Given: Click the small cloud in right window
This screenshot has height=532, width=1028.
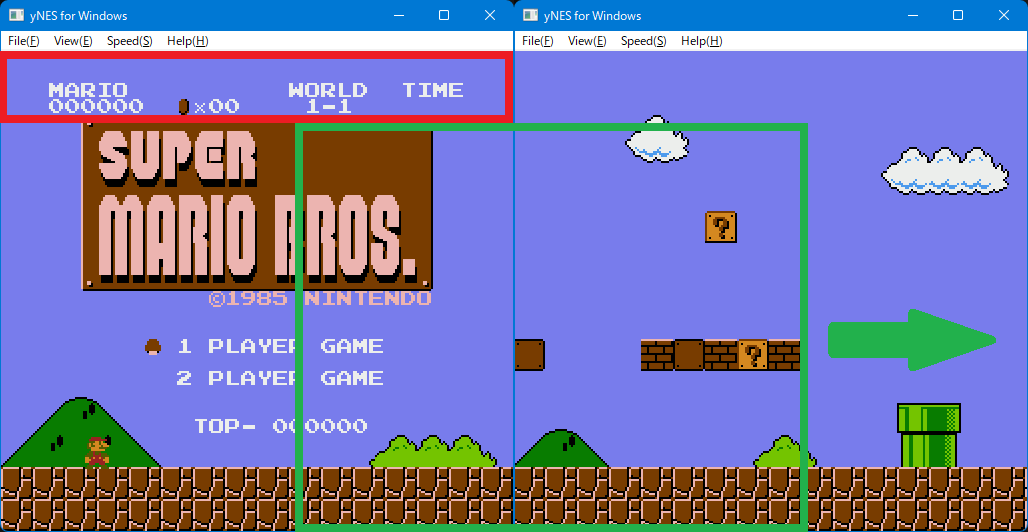Looking at the screenshot, I should pos(657,139).
